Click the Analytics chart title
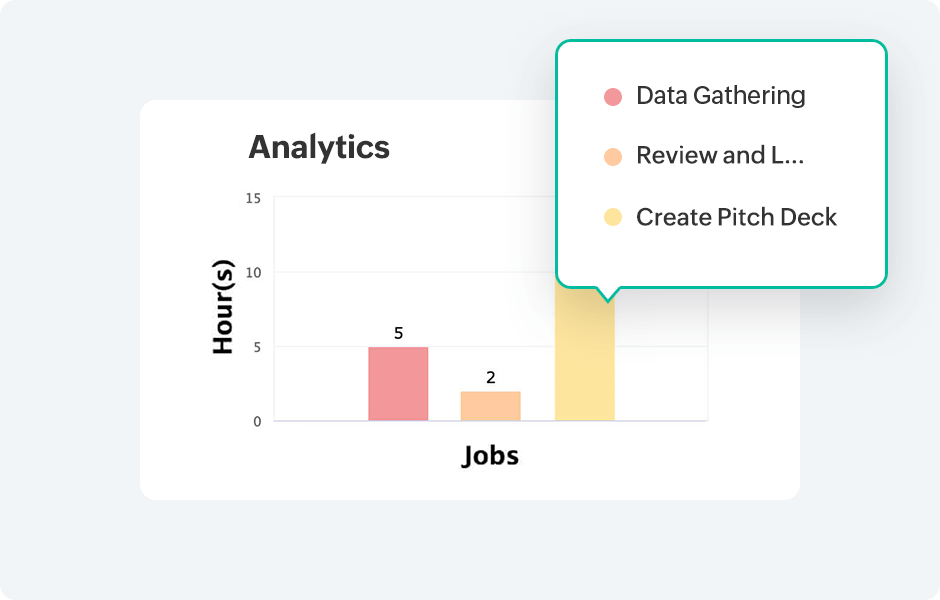This screenshot has height=600, width=940. (x=319, y=148)
